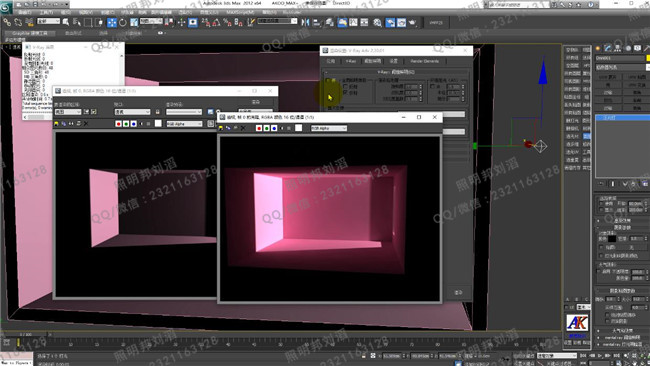Select the Select and Link tool

[x=7, y=22]
